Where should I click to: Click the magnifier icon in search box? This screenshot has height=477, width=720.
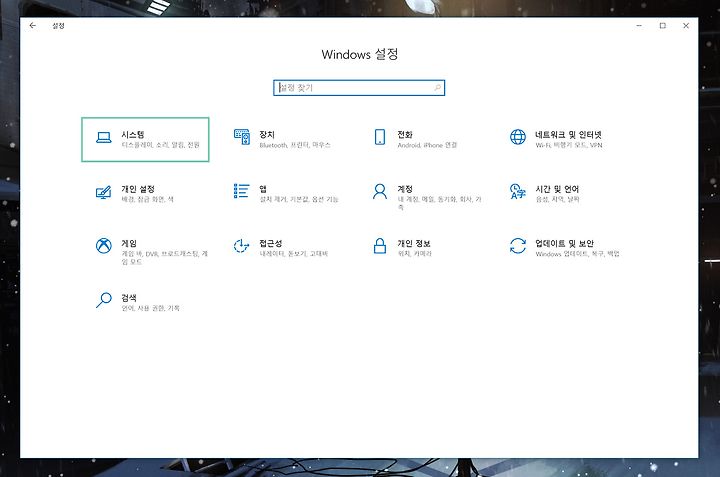pyautogui.click(x=438, y=88)
